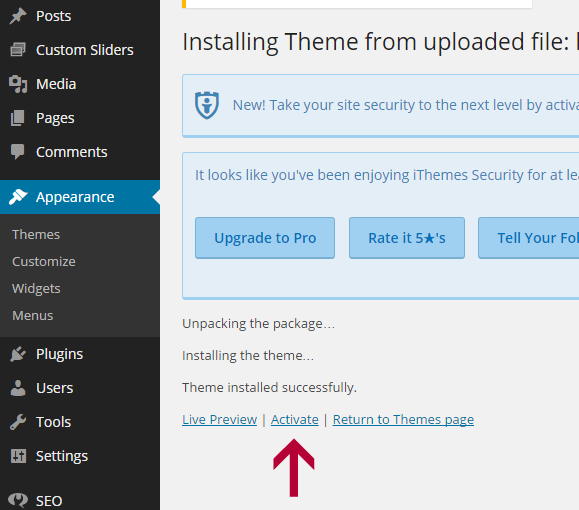Click the Tell Your Followers button
579x510 pixels.
tap(528, 238)
